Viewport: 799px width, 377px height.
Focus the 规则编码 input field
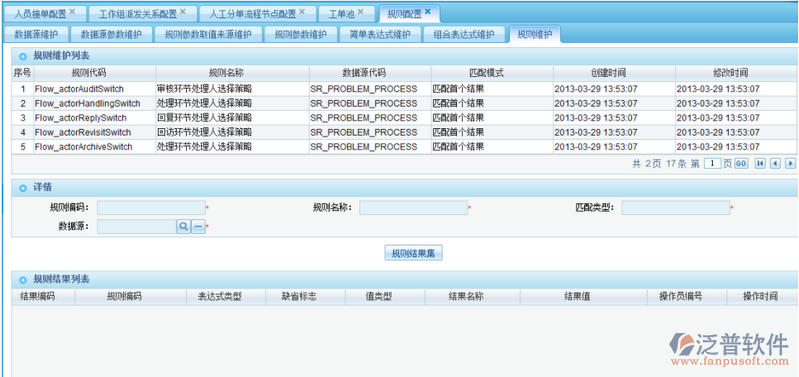click(151, 208)
